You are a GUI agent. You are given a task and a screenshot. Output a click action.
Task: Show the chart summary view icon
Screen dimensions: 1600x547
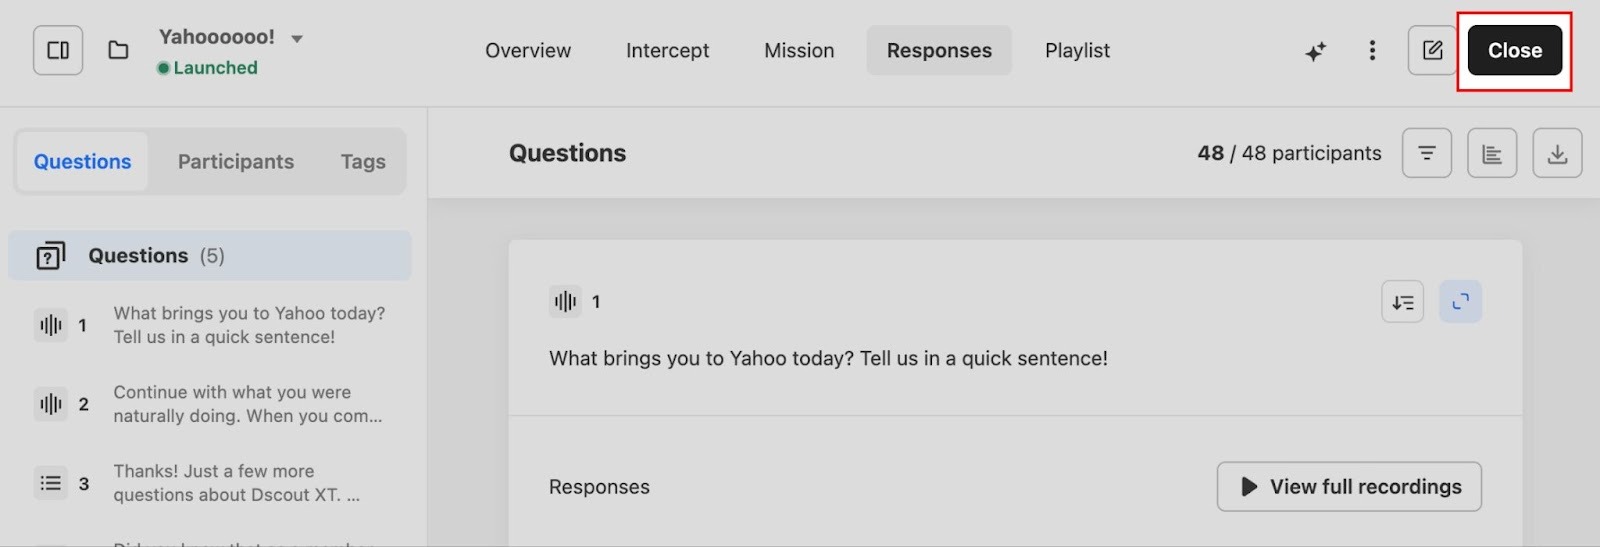coord(1492,153)
